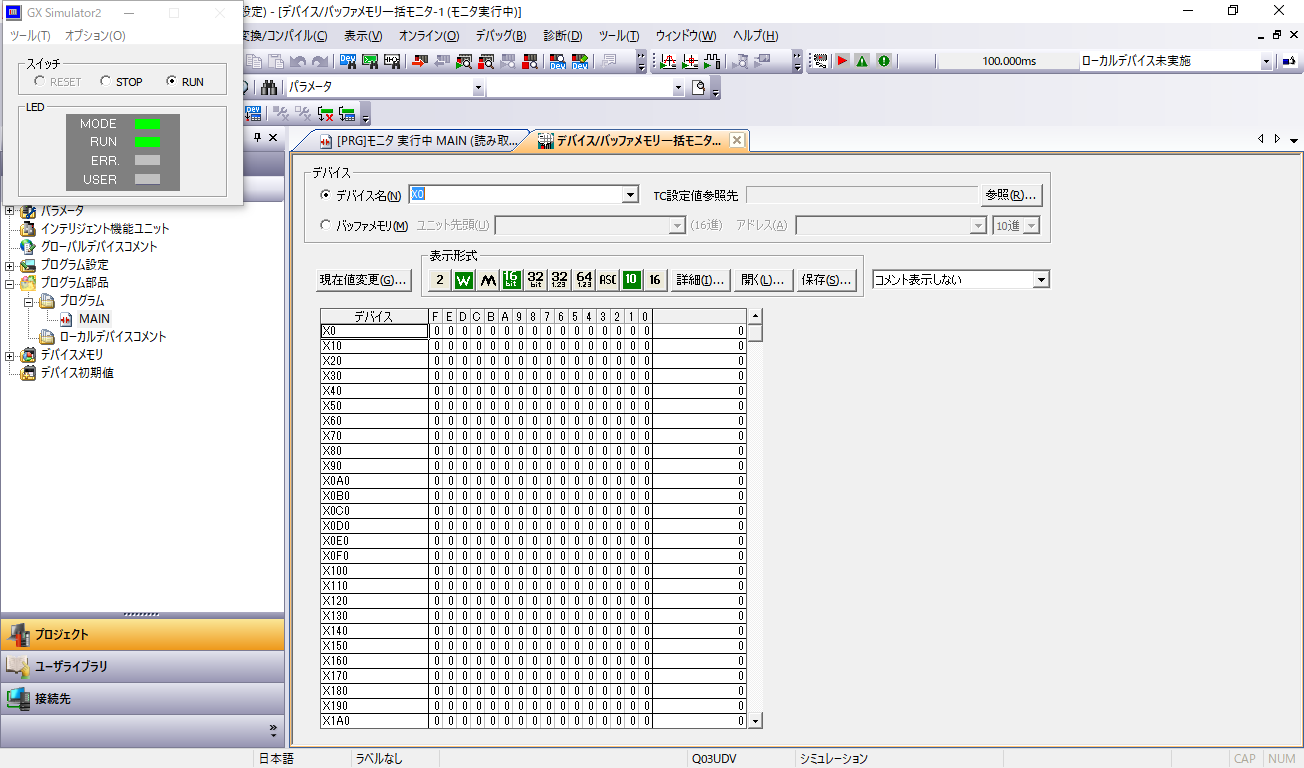
Task: Click the X0F0 device row label
Action: pos(374,555)
